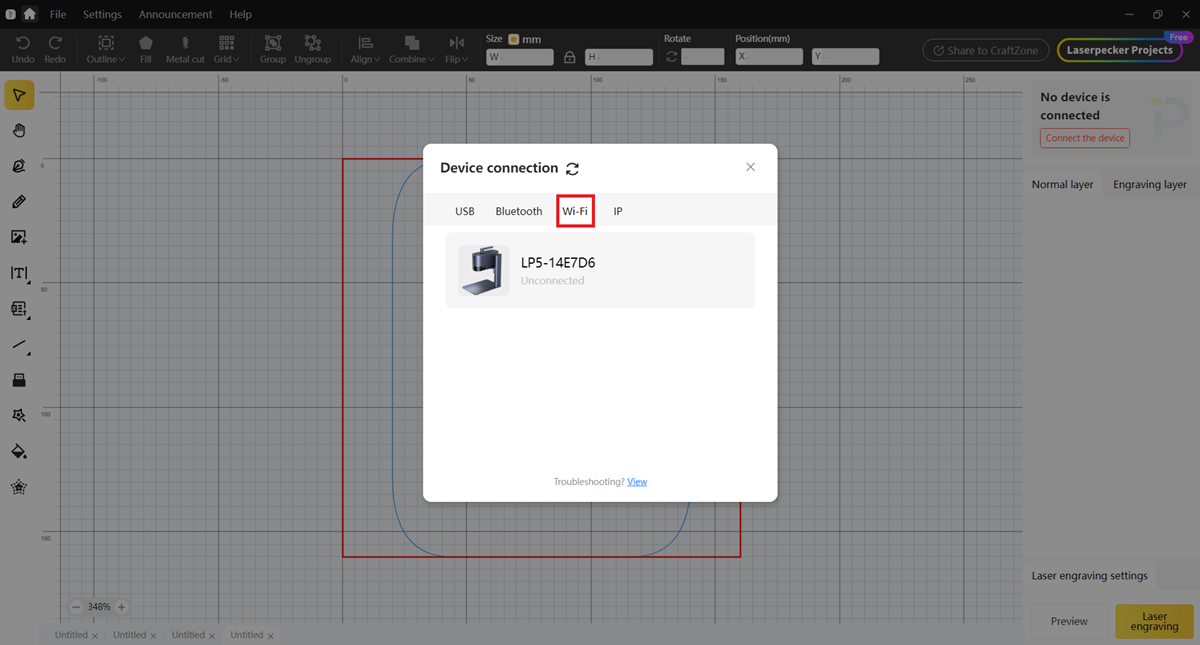Ungroup the selected objects
Image resolution: width=1200 pixels, height=645 pixels.
click(313, 49)
